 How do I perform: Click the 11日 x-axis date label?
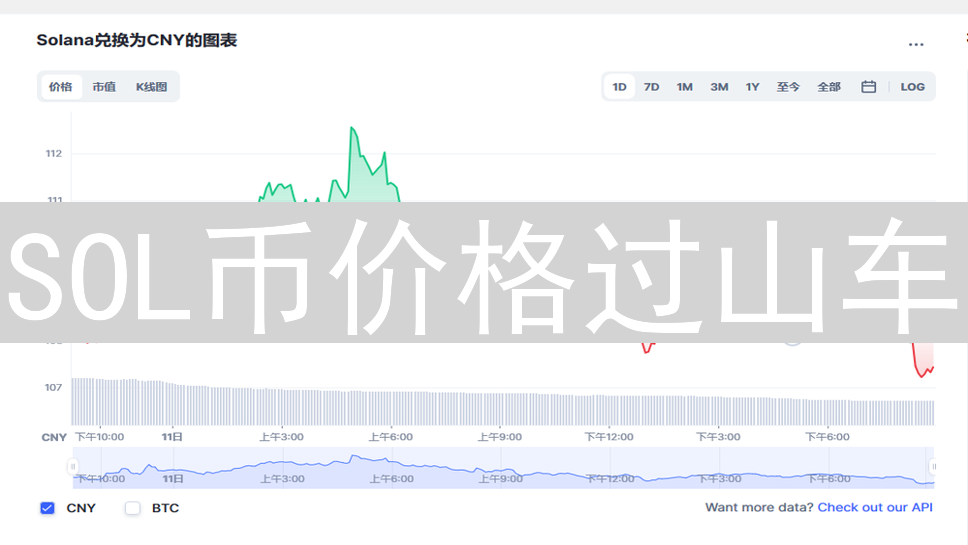(x=172, y=436)
